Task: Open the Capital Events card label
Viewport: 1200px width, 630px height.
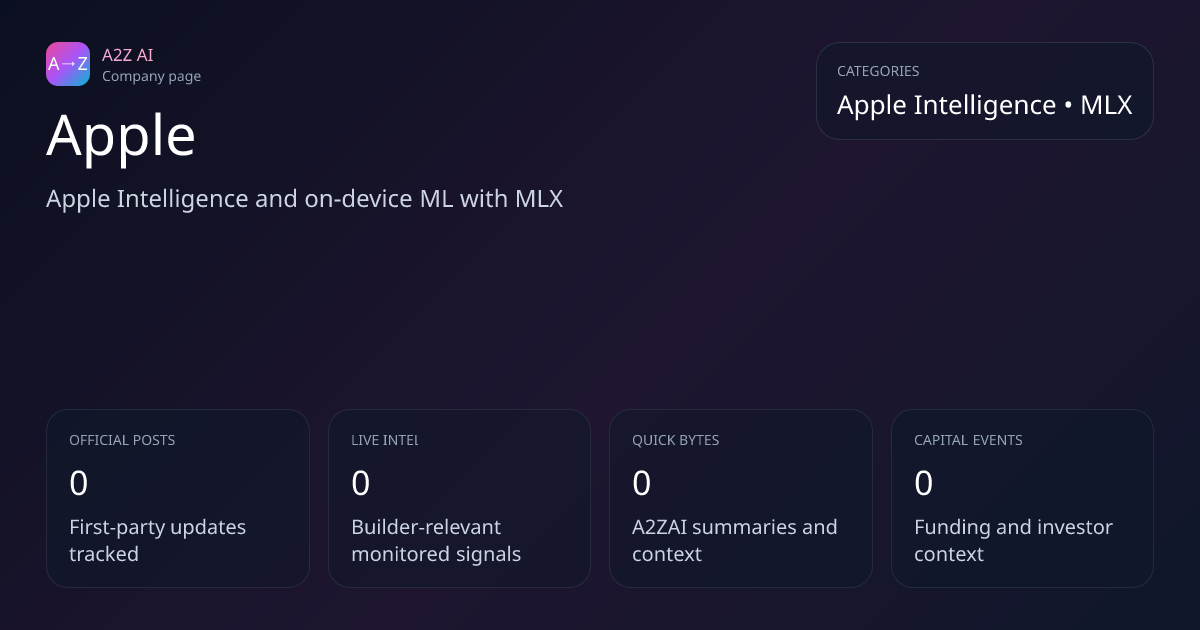Action: tap(968, 440)
